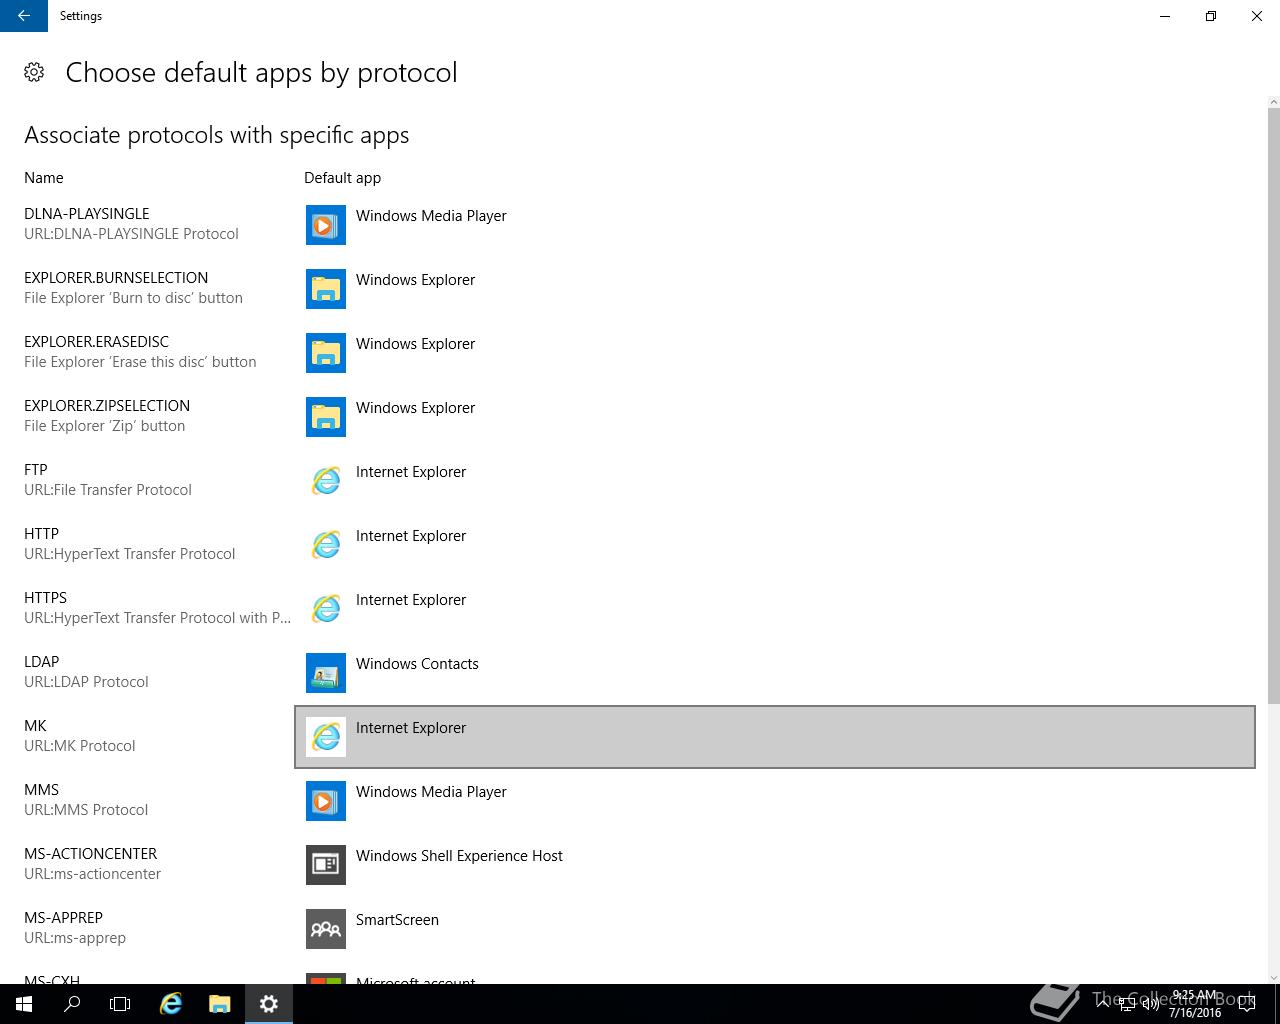Click the Windows Contacts icon for LDAP
Viewport: 1280px width, 1024px height.
tap(326, 673)
